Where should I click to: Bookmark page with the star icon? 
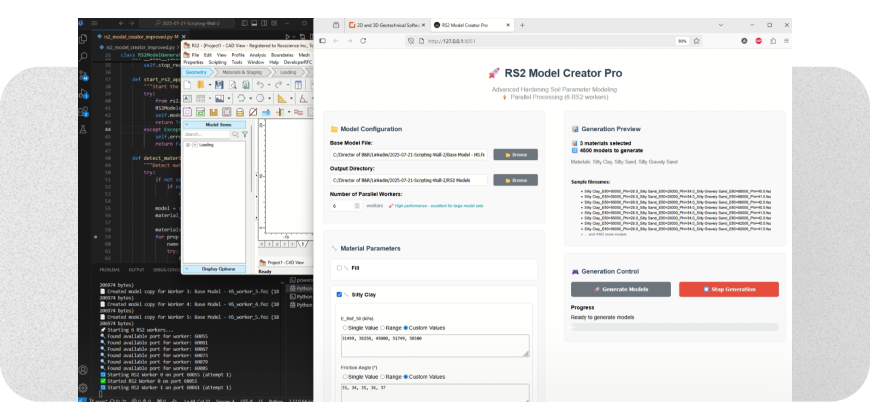pyautogui.click(x=695, y=41)
